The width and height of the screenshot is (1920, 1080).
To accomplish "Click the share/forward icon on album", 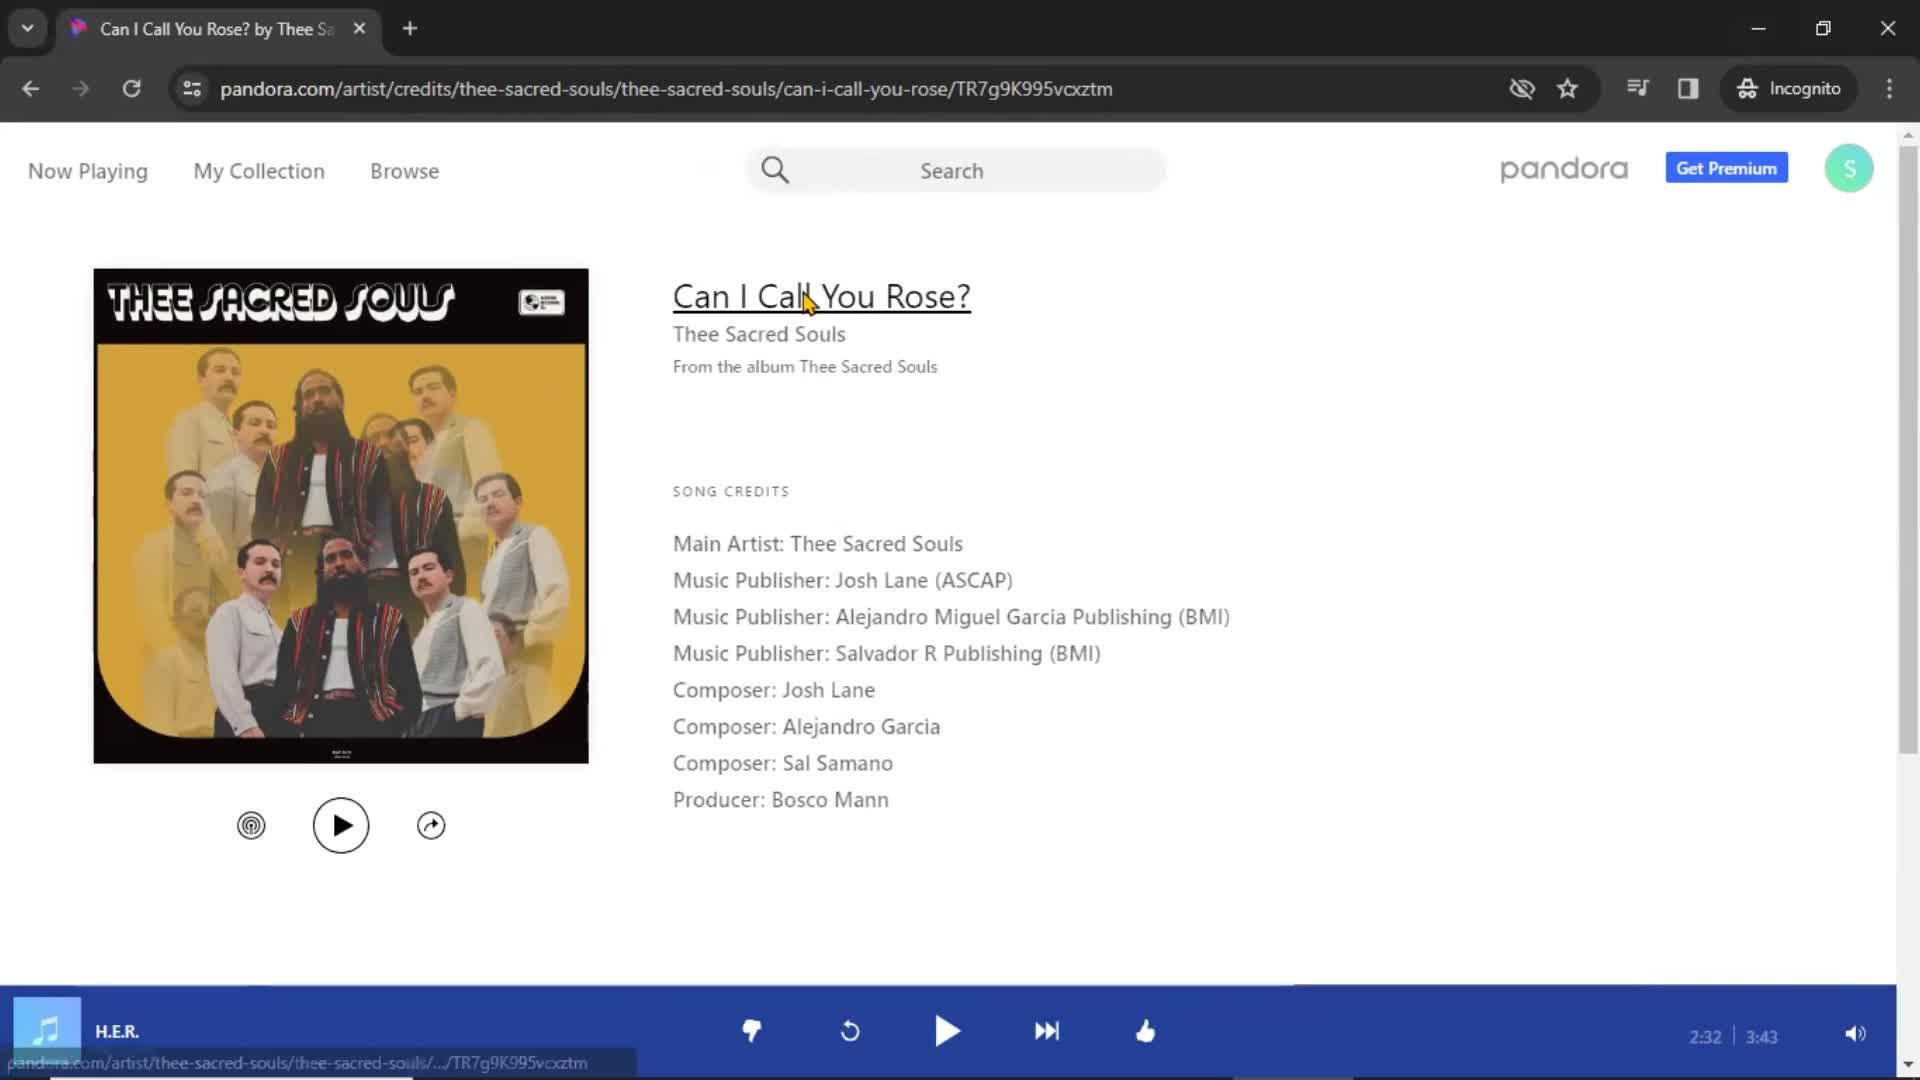I will point(430,824).
